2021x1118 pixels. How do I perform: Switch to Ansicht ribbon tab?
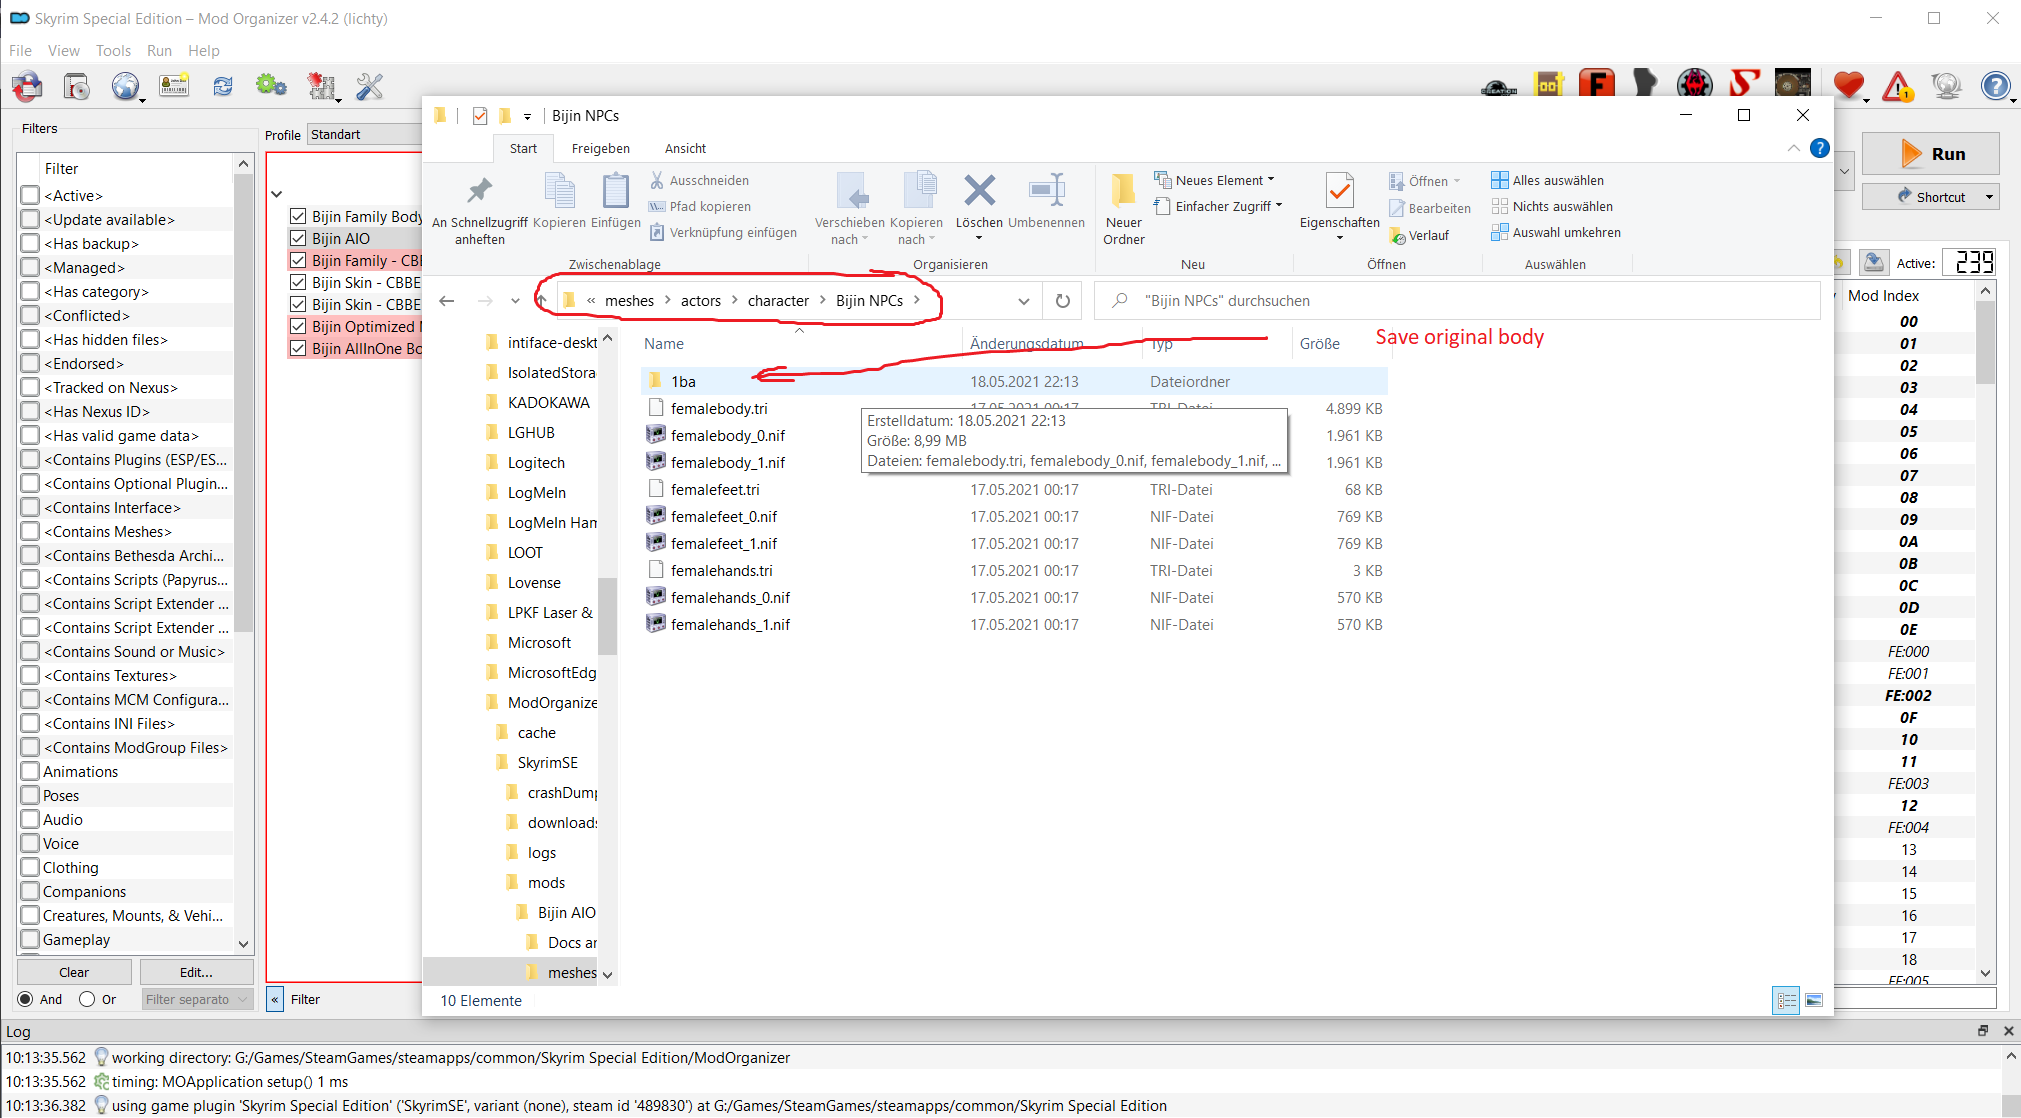(685, 148)
